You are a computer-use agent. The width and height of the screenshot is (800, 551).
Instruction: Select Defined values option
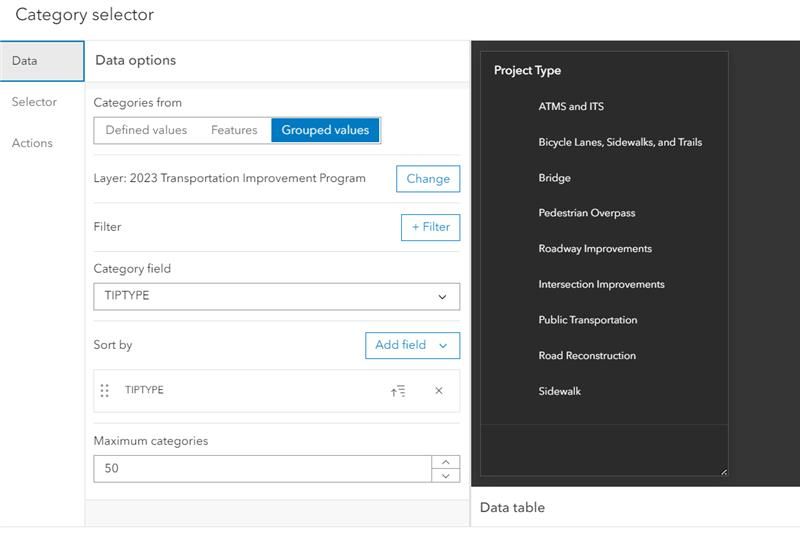[x=146, y=130]
